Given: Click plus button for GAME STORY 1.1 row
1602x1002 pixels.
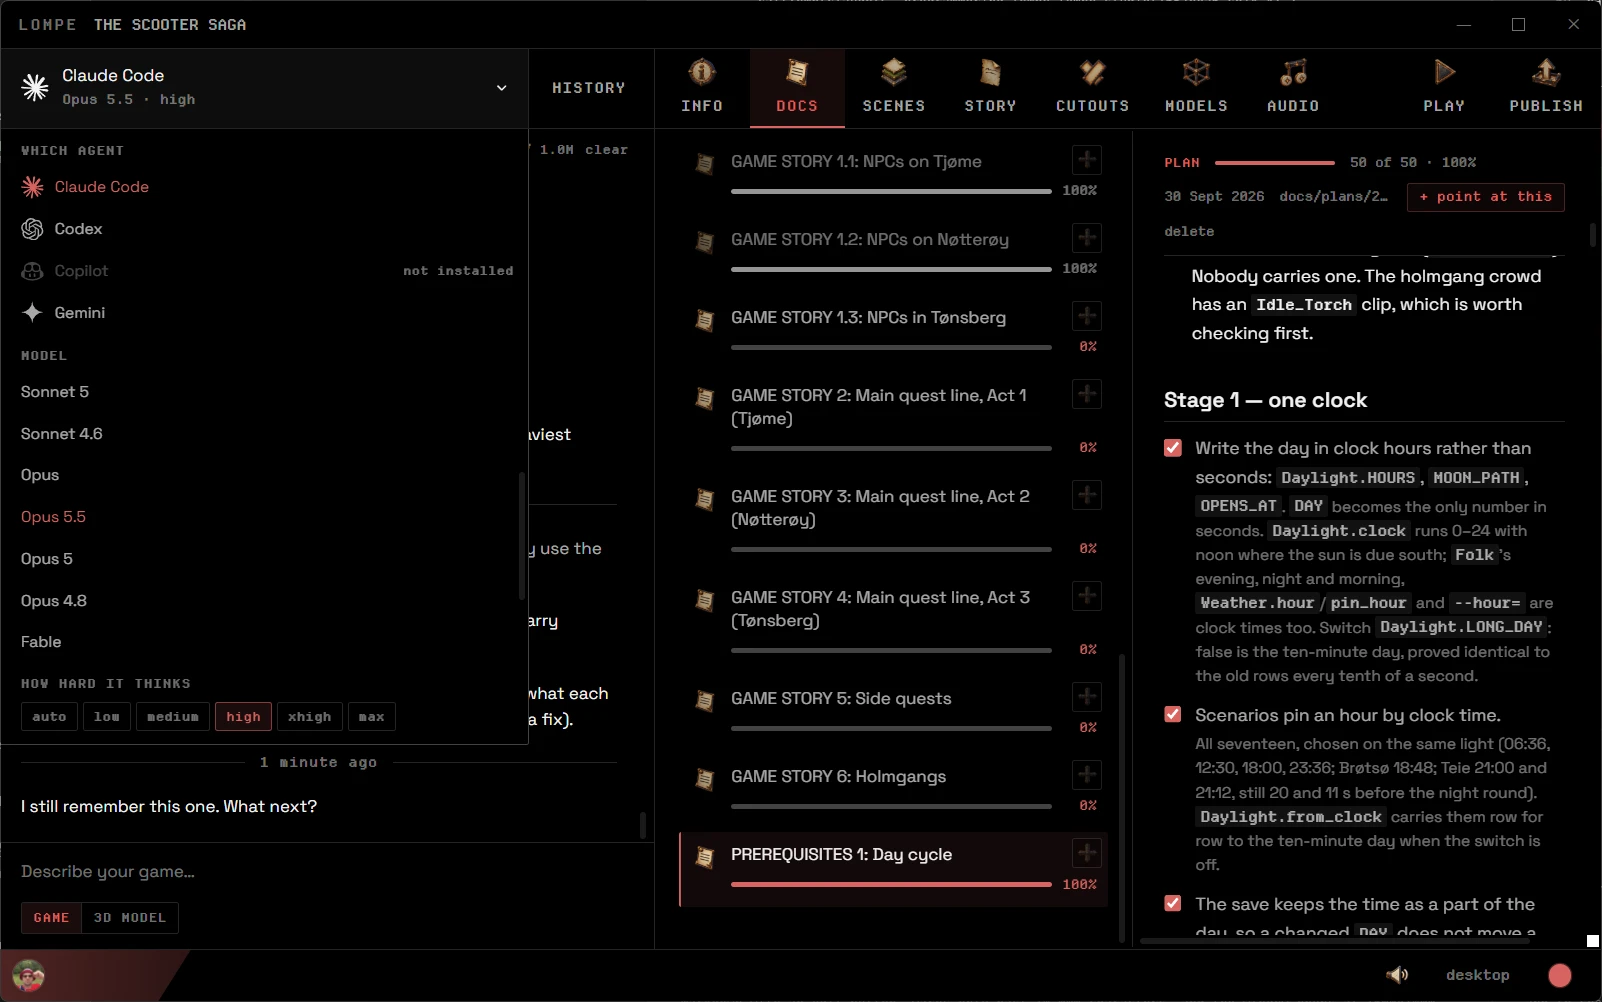Looking at the screenshot, I should 1087,159.
